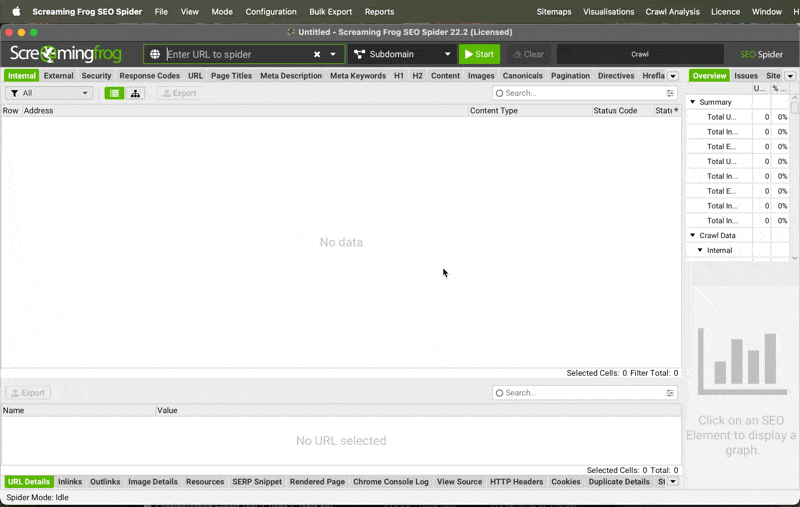The image size is (800, 507).
Task: Open the HTTP Headers bottom tab
Action: click(x=516, y=482)
